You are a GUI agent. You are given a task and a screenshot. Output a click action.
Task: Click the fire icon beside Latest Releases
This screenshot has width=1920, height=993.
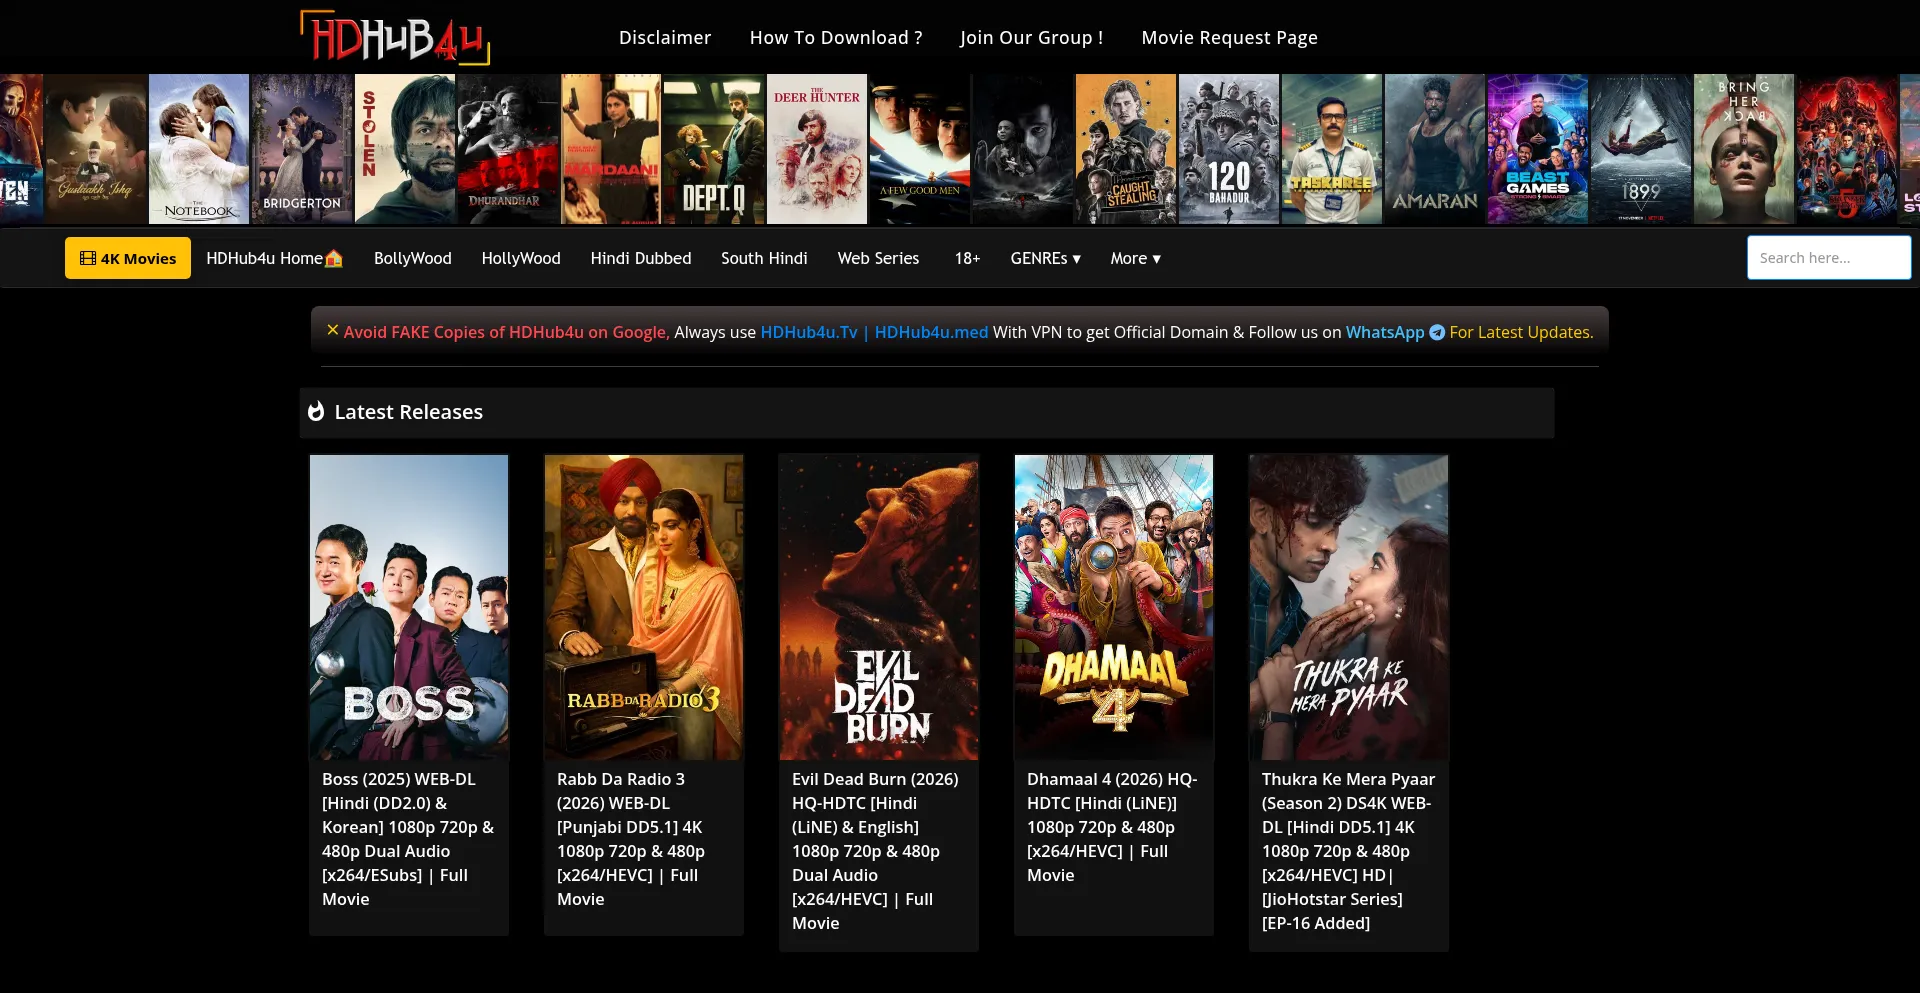coord(316,412)
